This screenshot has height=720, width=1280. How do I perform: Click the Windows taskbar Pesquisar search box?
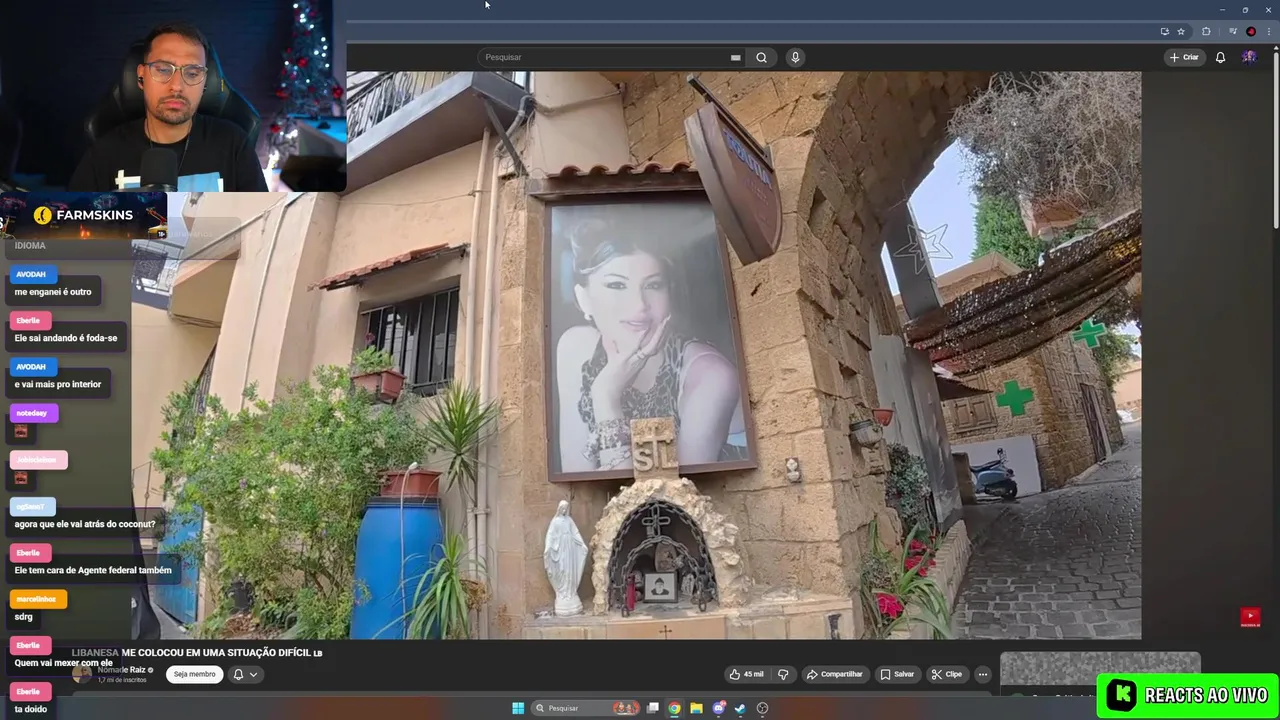tap(586, 708)
